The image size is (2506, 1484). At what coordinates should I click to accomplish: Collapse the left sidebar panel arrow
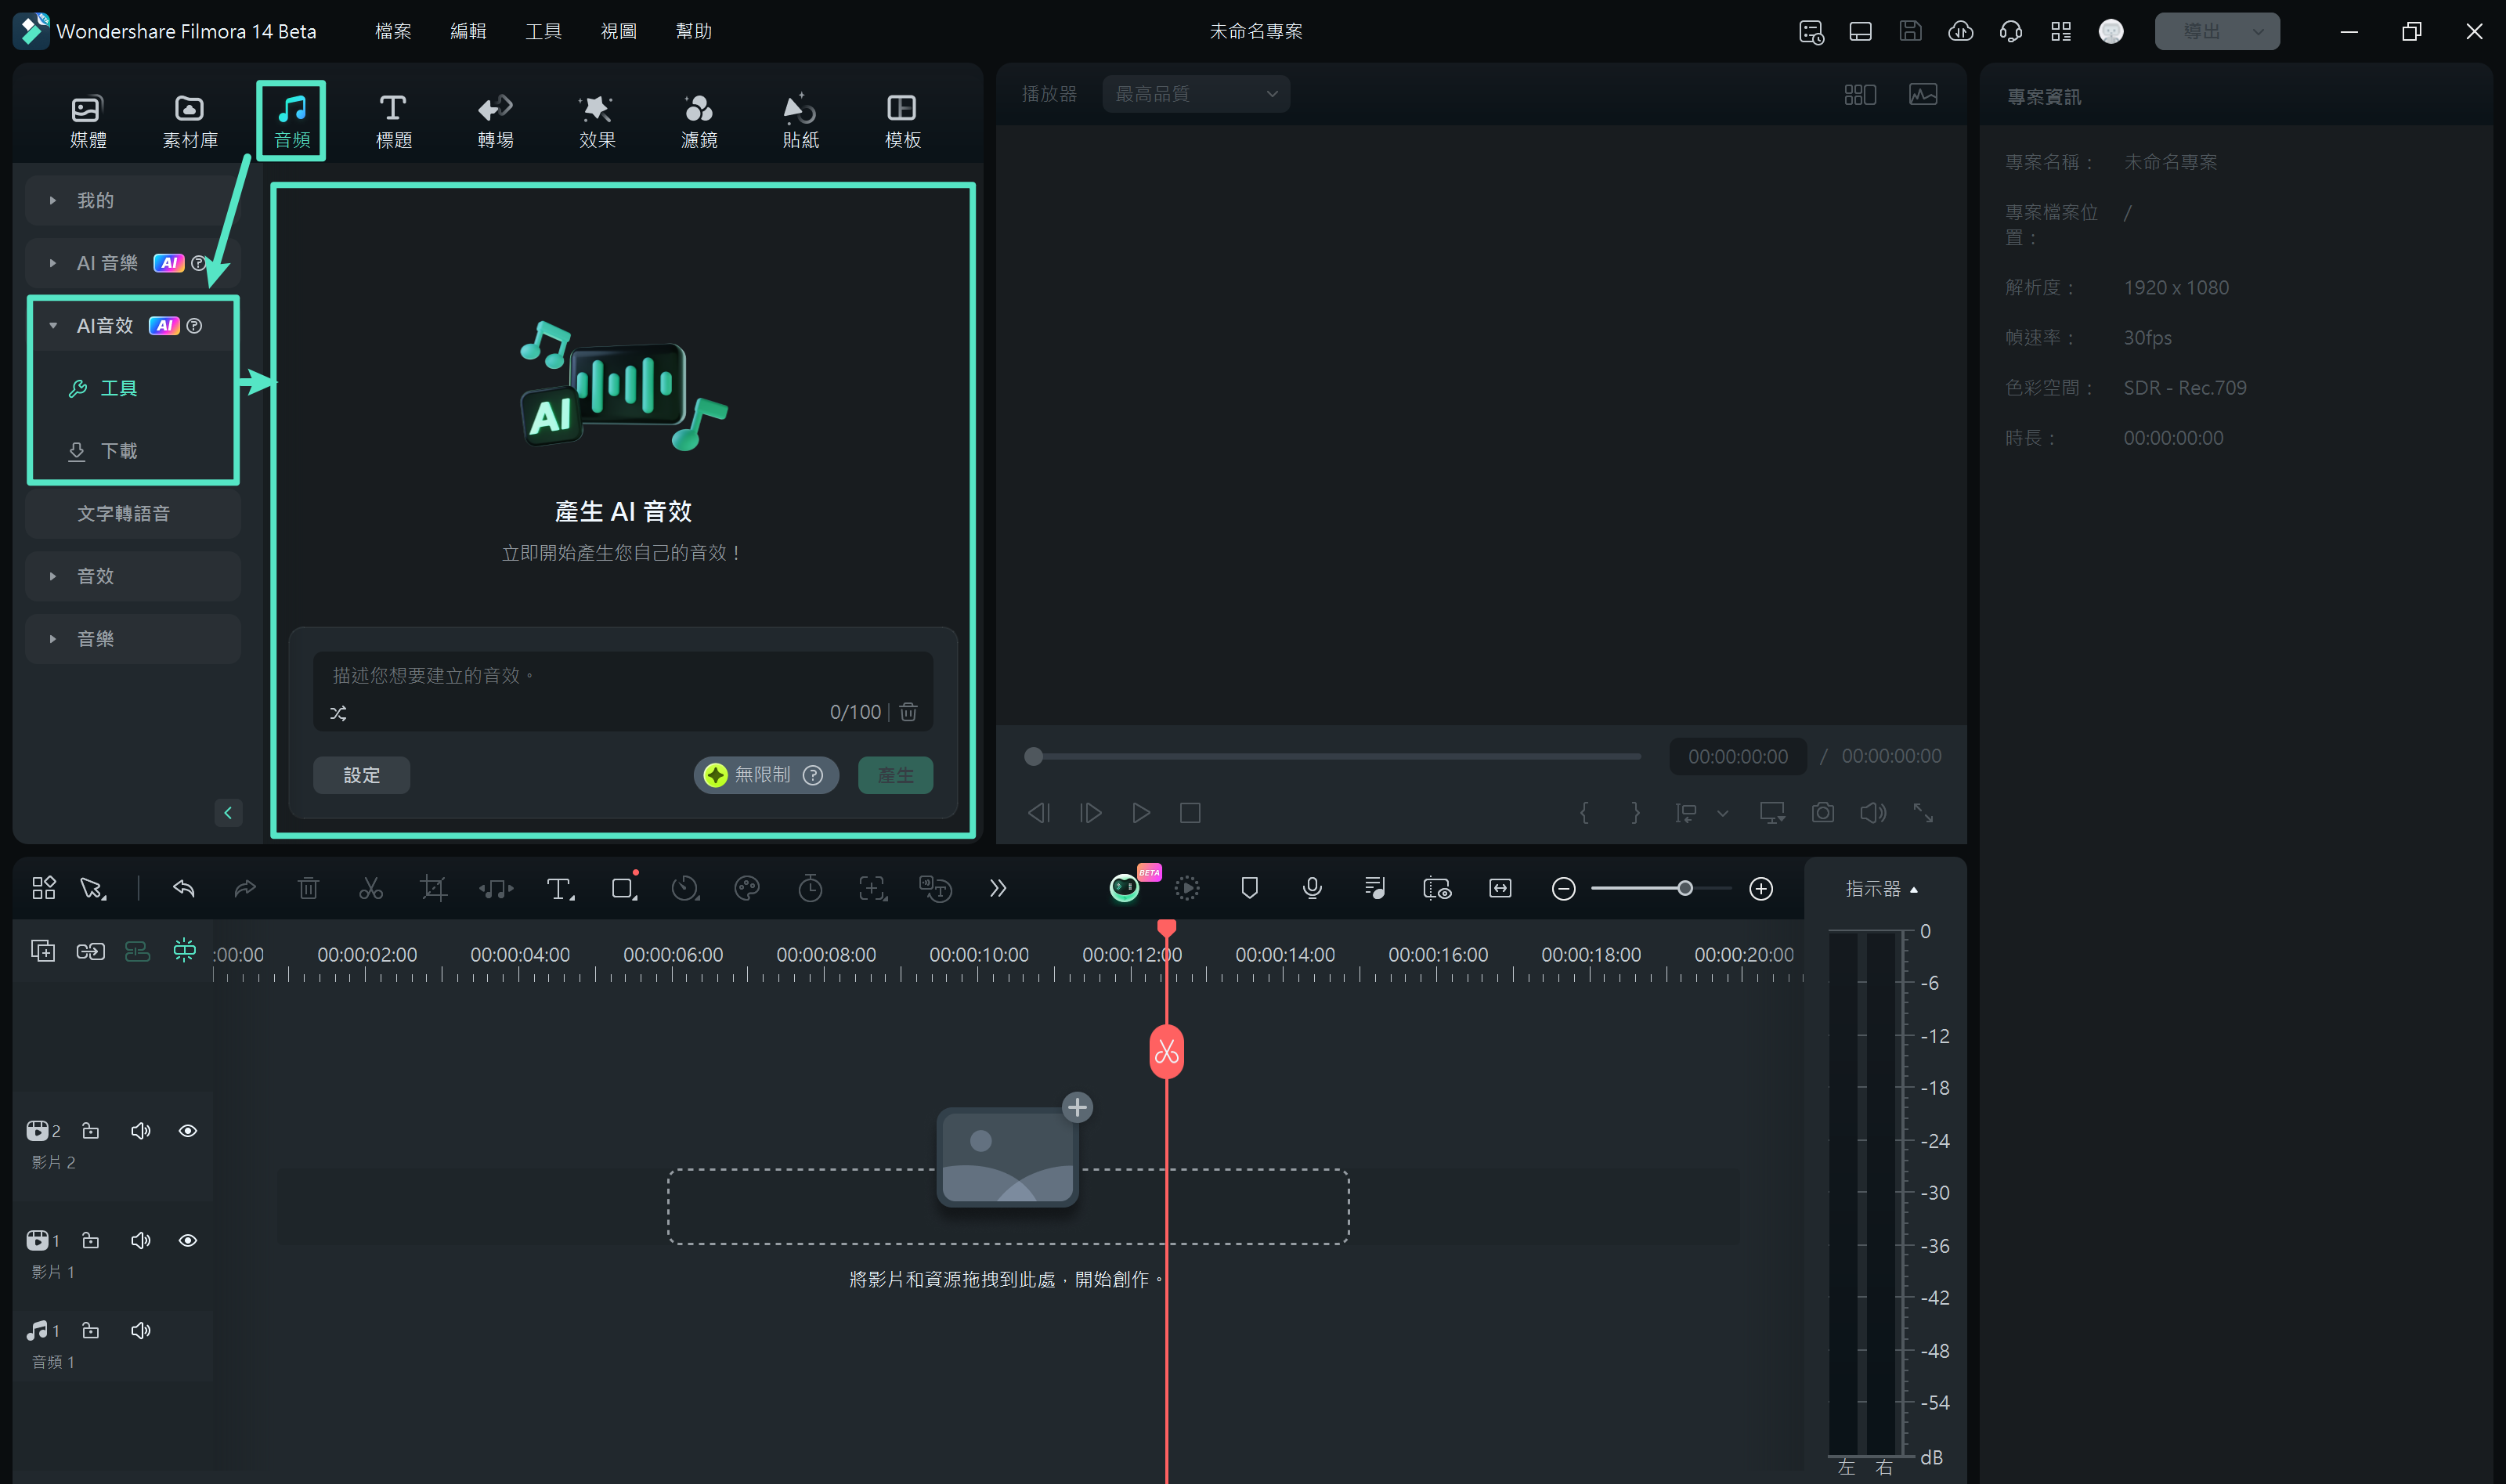[228, 812]
